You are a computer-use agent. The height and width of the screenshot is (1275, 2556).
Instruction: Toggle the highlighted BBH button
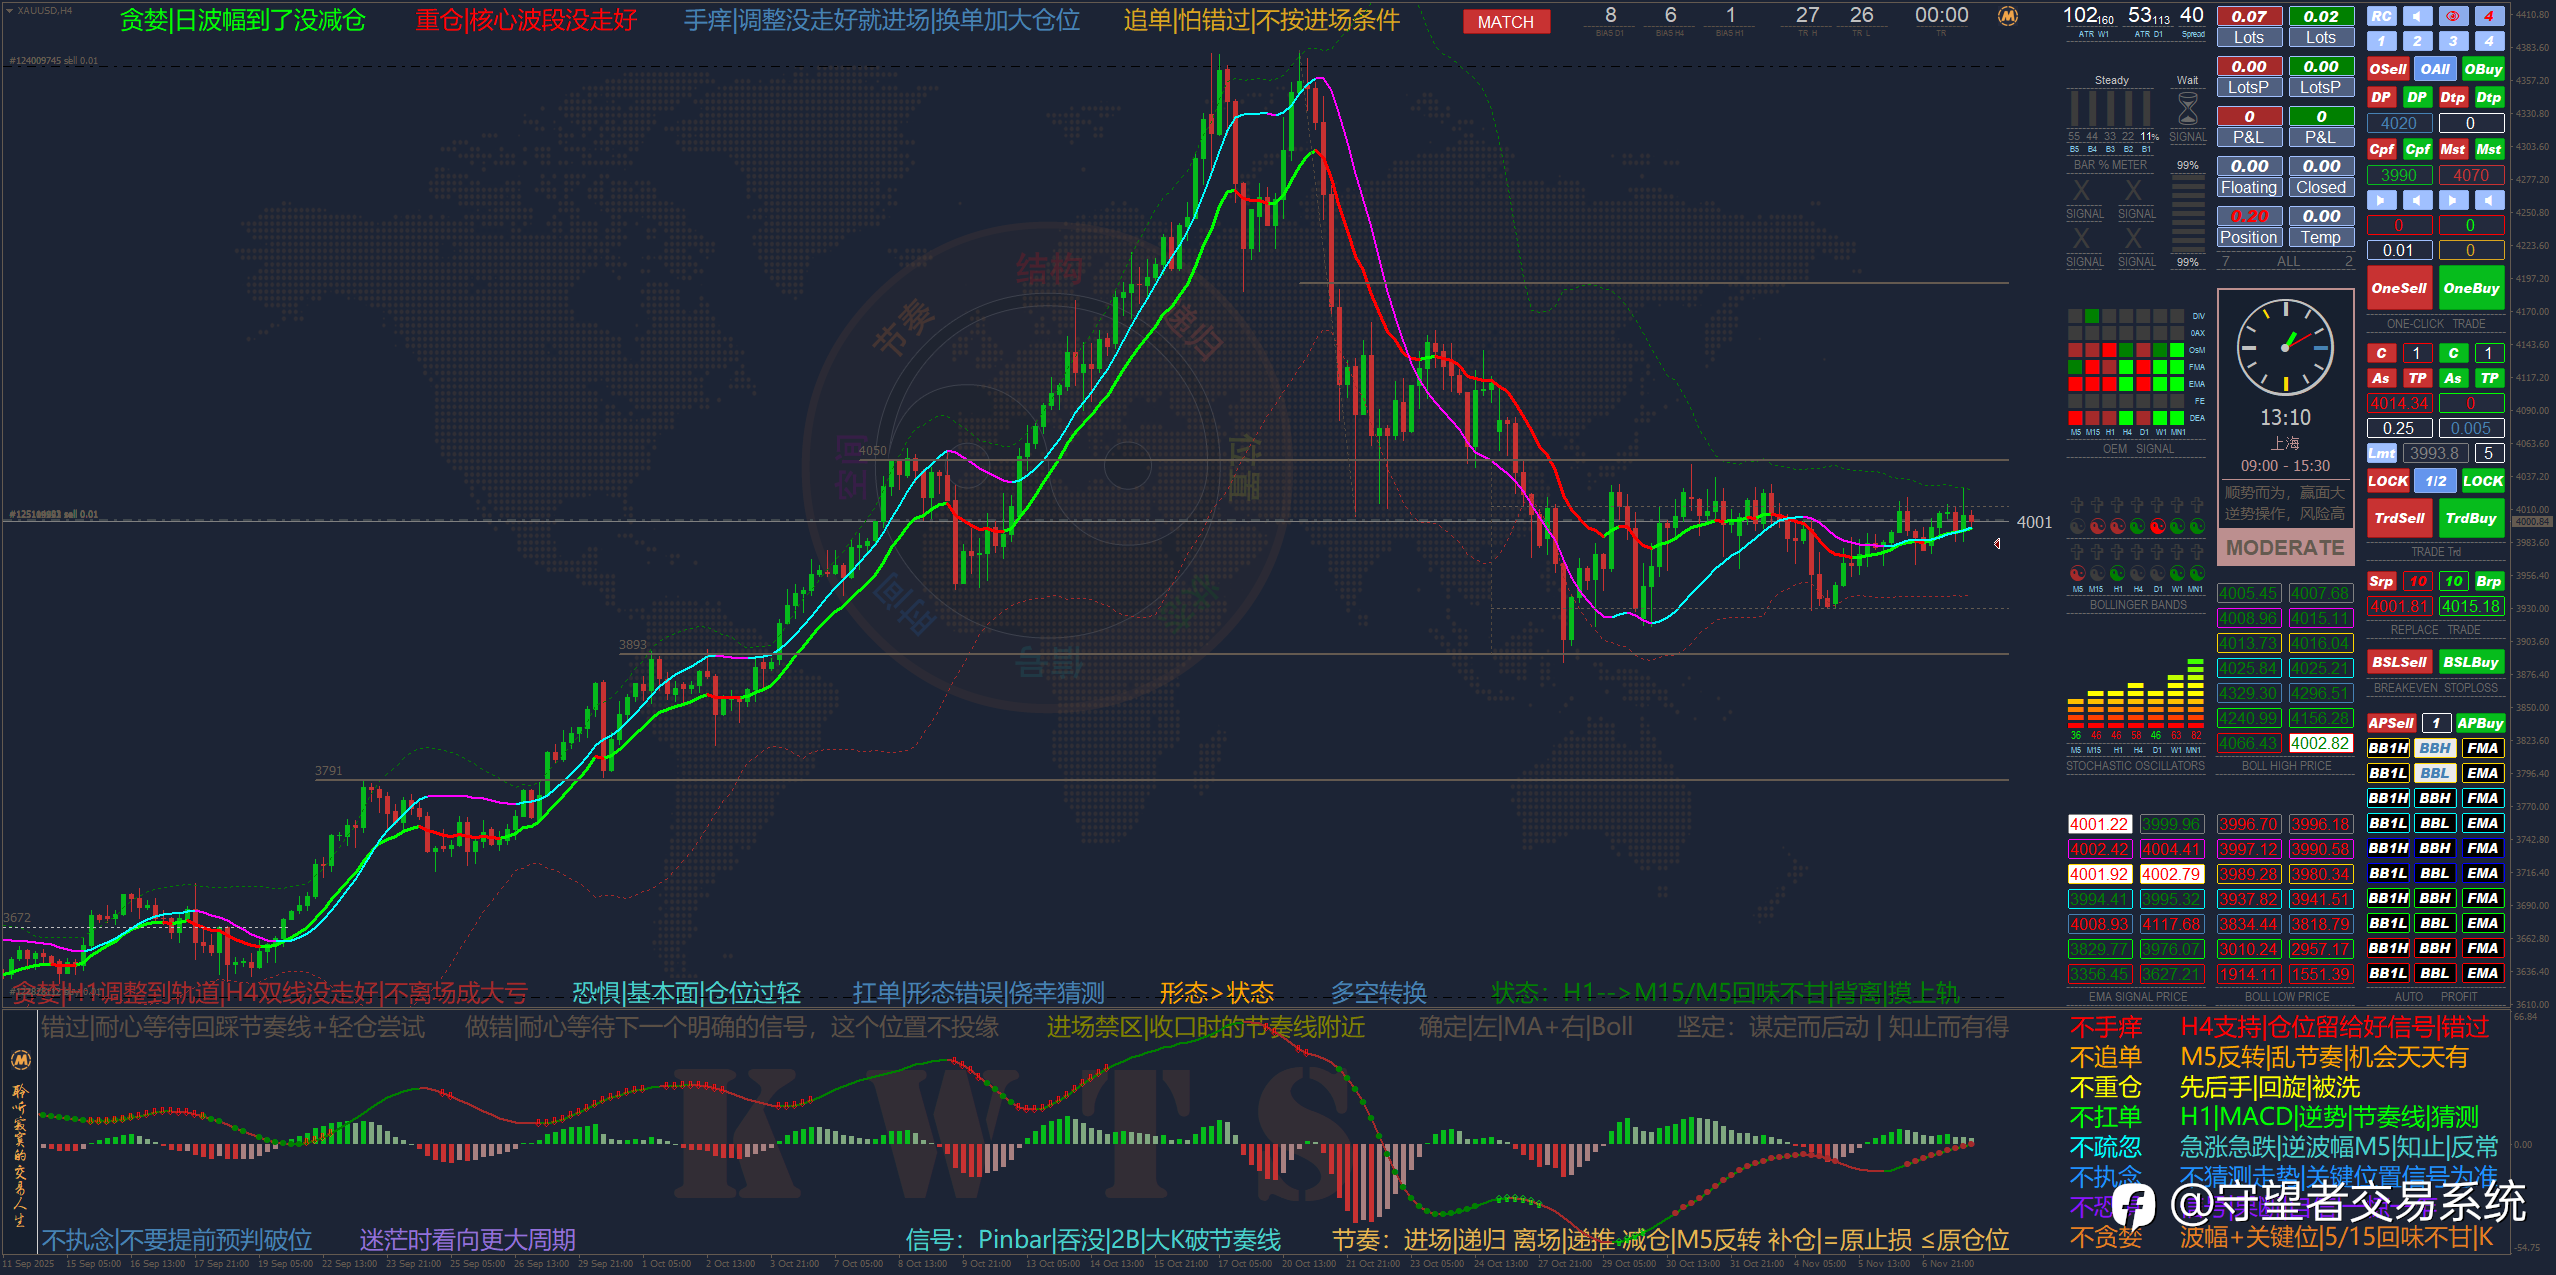click(x=2434, y=748)
